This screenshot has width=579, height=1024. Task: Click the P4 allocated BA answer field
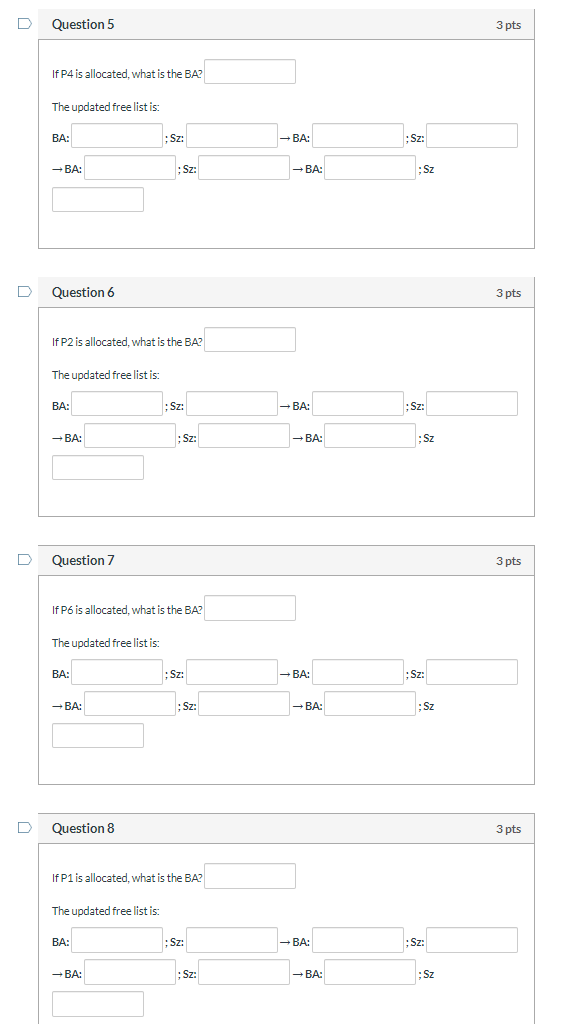click(x=250, y=72)
